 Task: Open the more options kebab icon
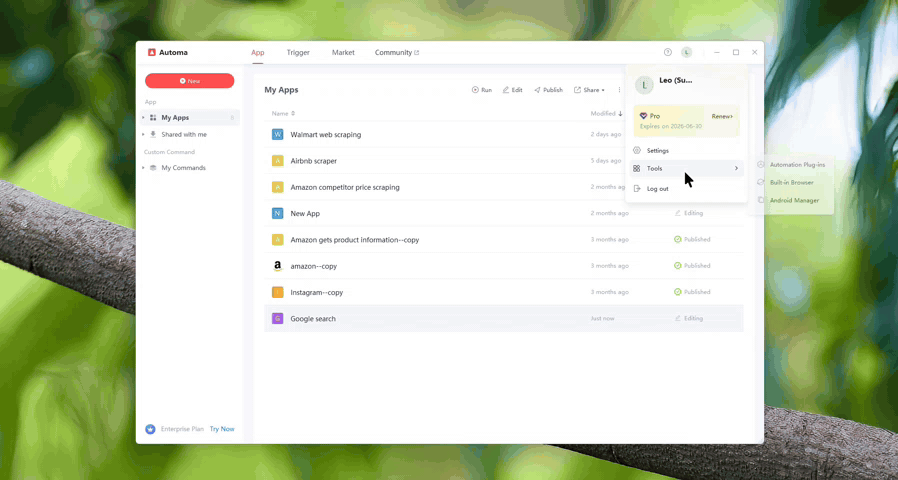(x=619, y=90)
